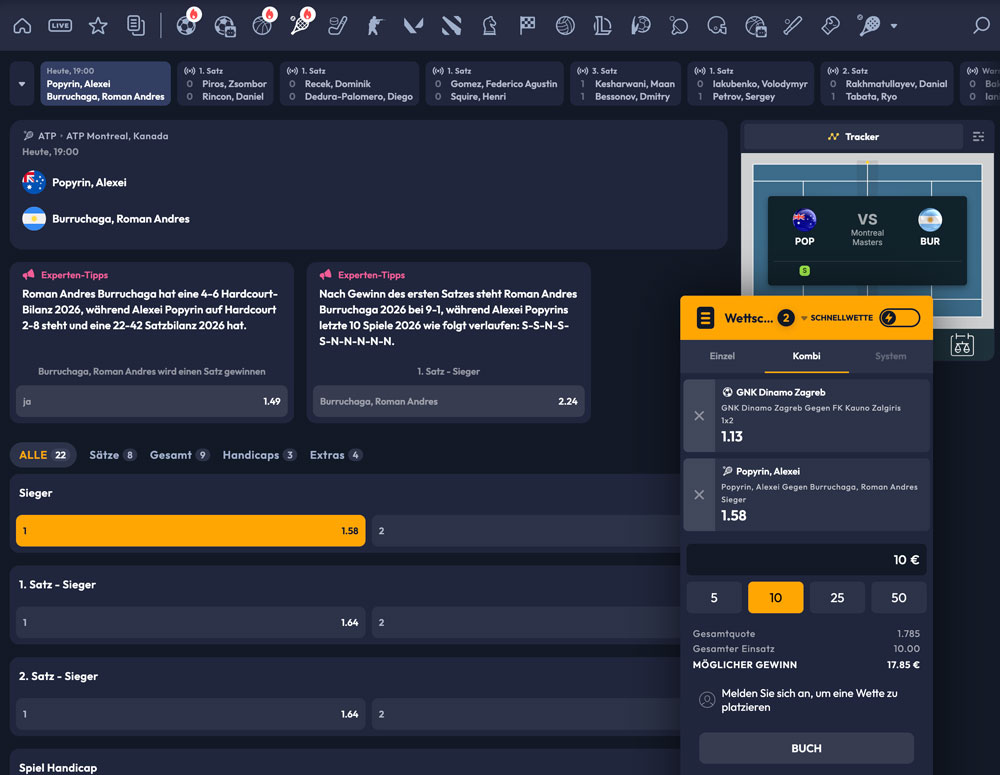The width and height of the screenshot is (1000, 775).
Task: Select the Handicaps 3 markets filter
Action: click(x=259, y=455)
